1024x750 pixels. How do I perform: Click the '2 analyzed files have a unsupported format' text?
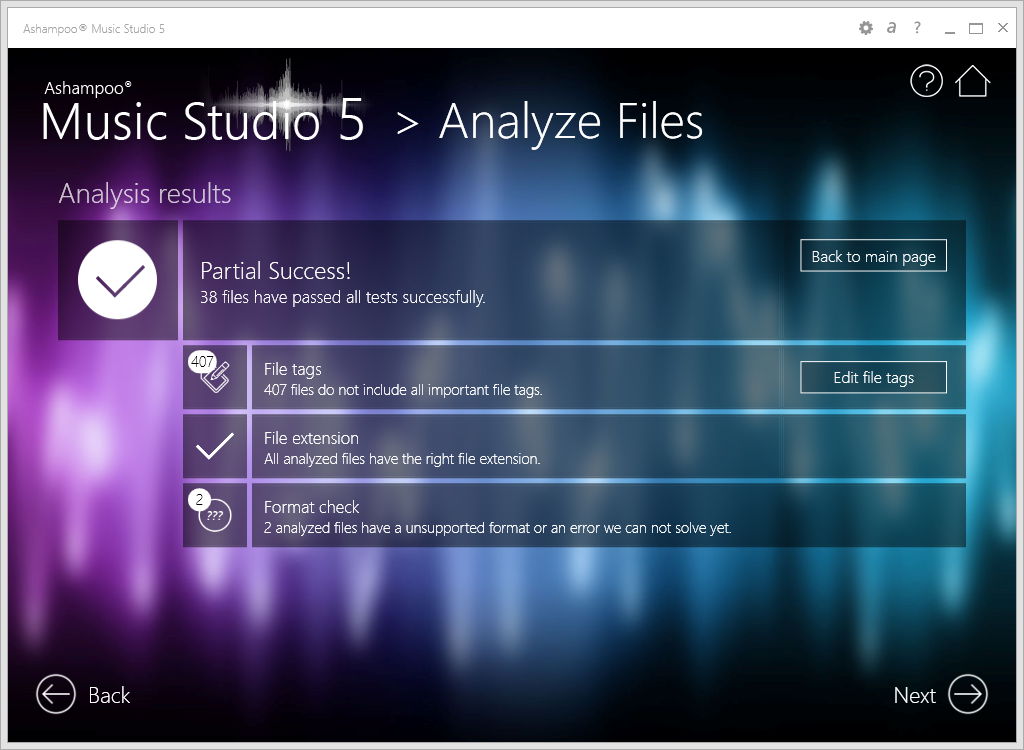pyautogui.click(x=497, y=528)
